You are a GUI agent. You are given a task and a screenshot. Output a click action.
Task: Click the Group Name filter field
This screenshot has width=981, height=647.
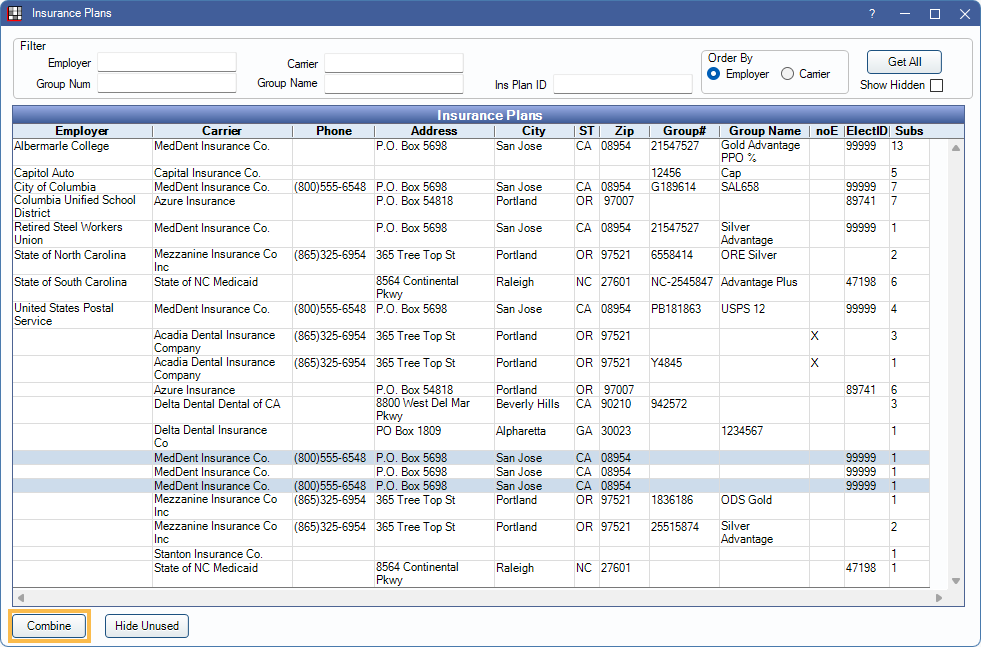tap(393, 84)
